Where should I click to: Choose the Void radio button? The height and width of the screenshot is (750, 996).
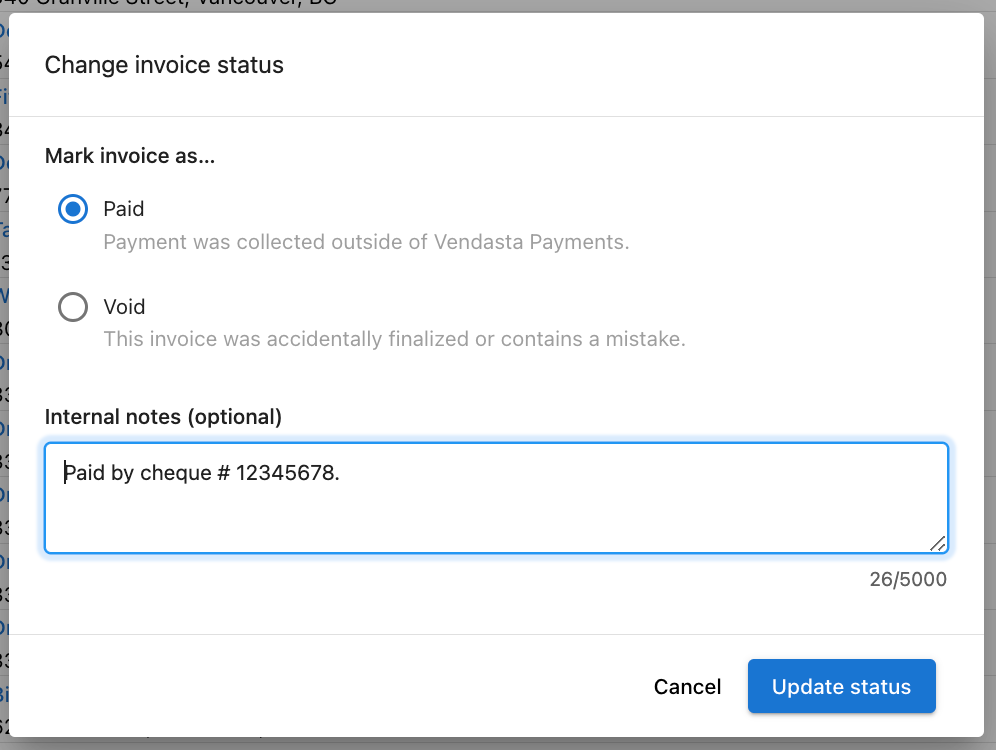(x=73, y=307)
